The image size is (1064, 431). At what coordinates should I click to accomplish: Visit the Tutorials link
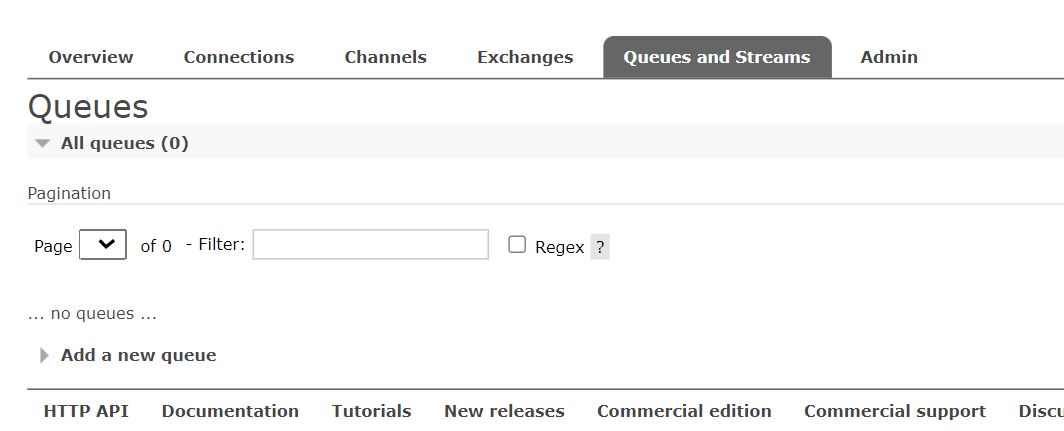click(x=371, y=411)
